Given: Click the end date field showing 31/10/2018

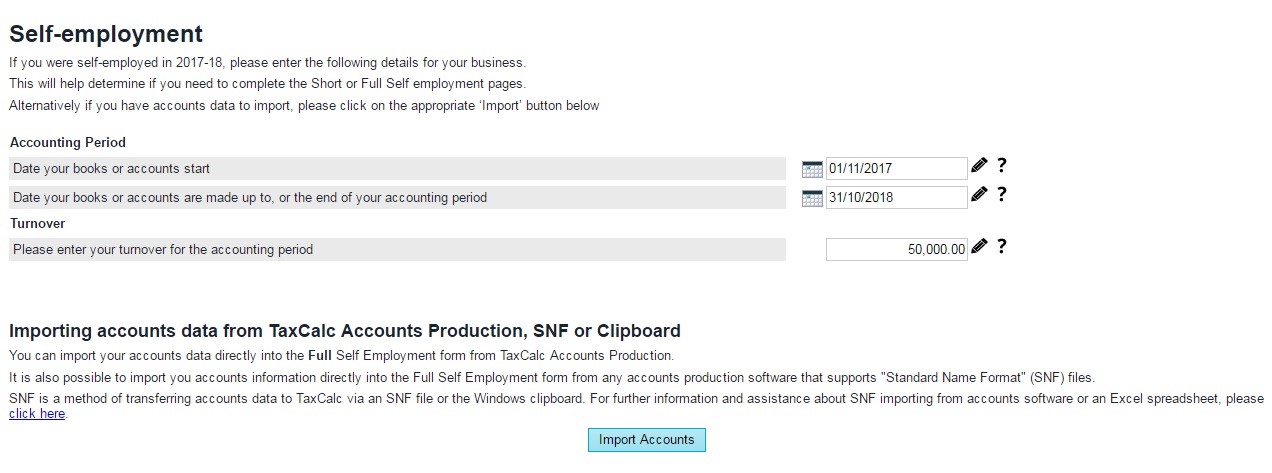Looking at the screenshot, I should [896, 198].
